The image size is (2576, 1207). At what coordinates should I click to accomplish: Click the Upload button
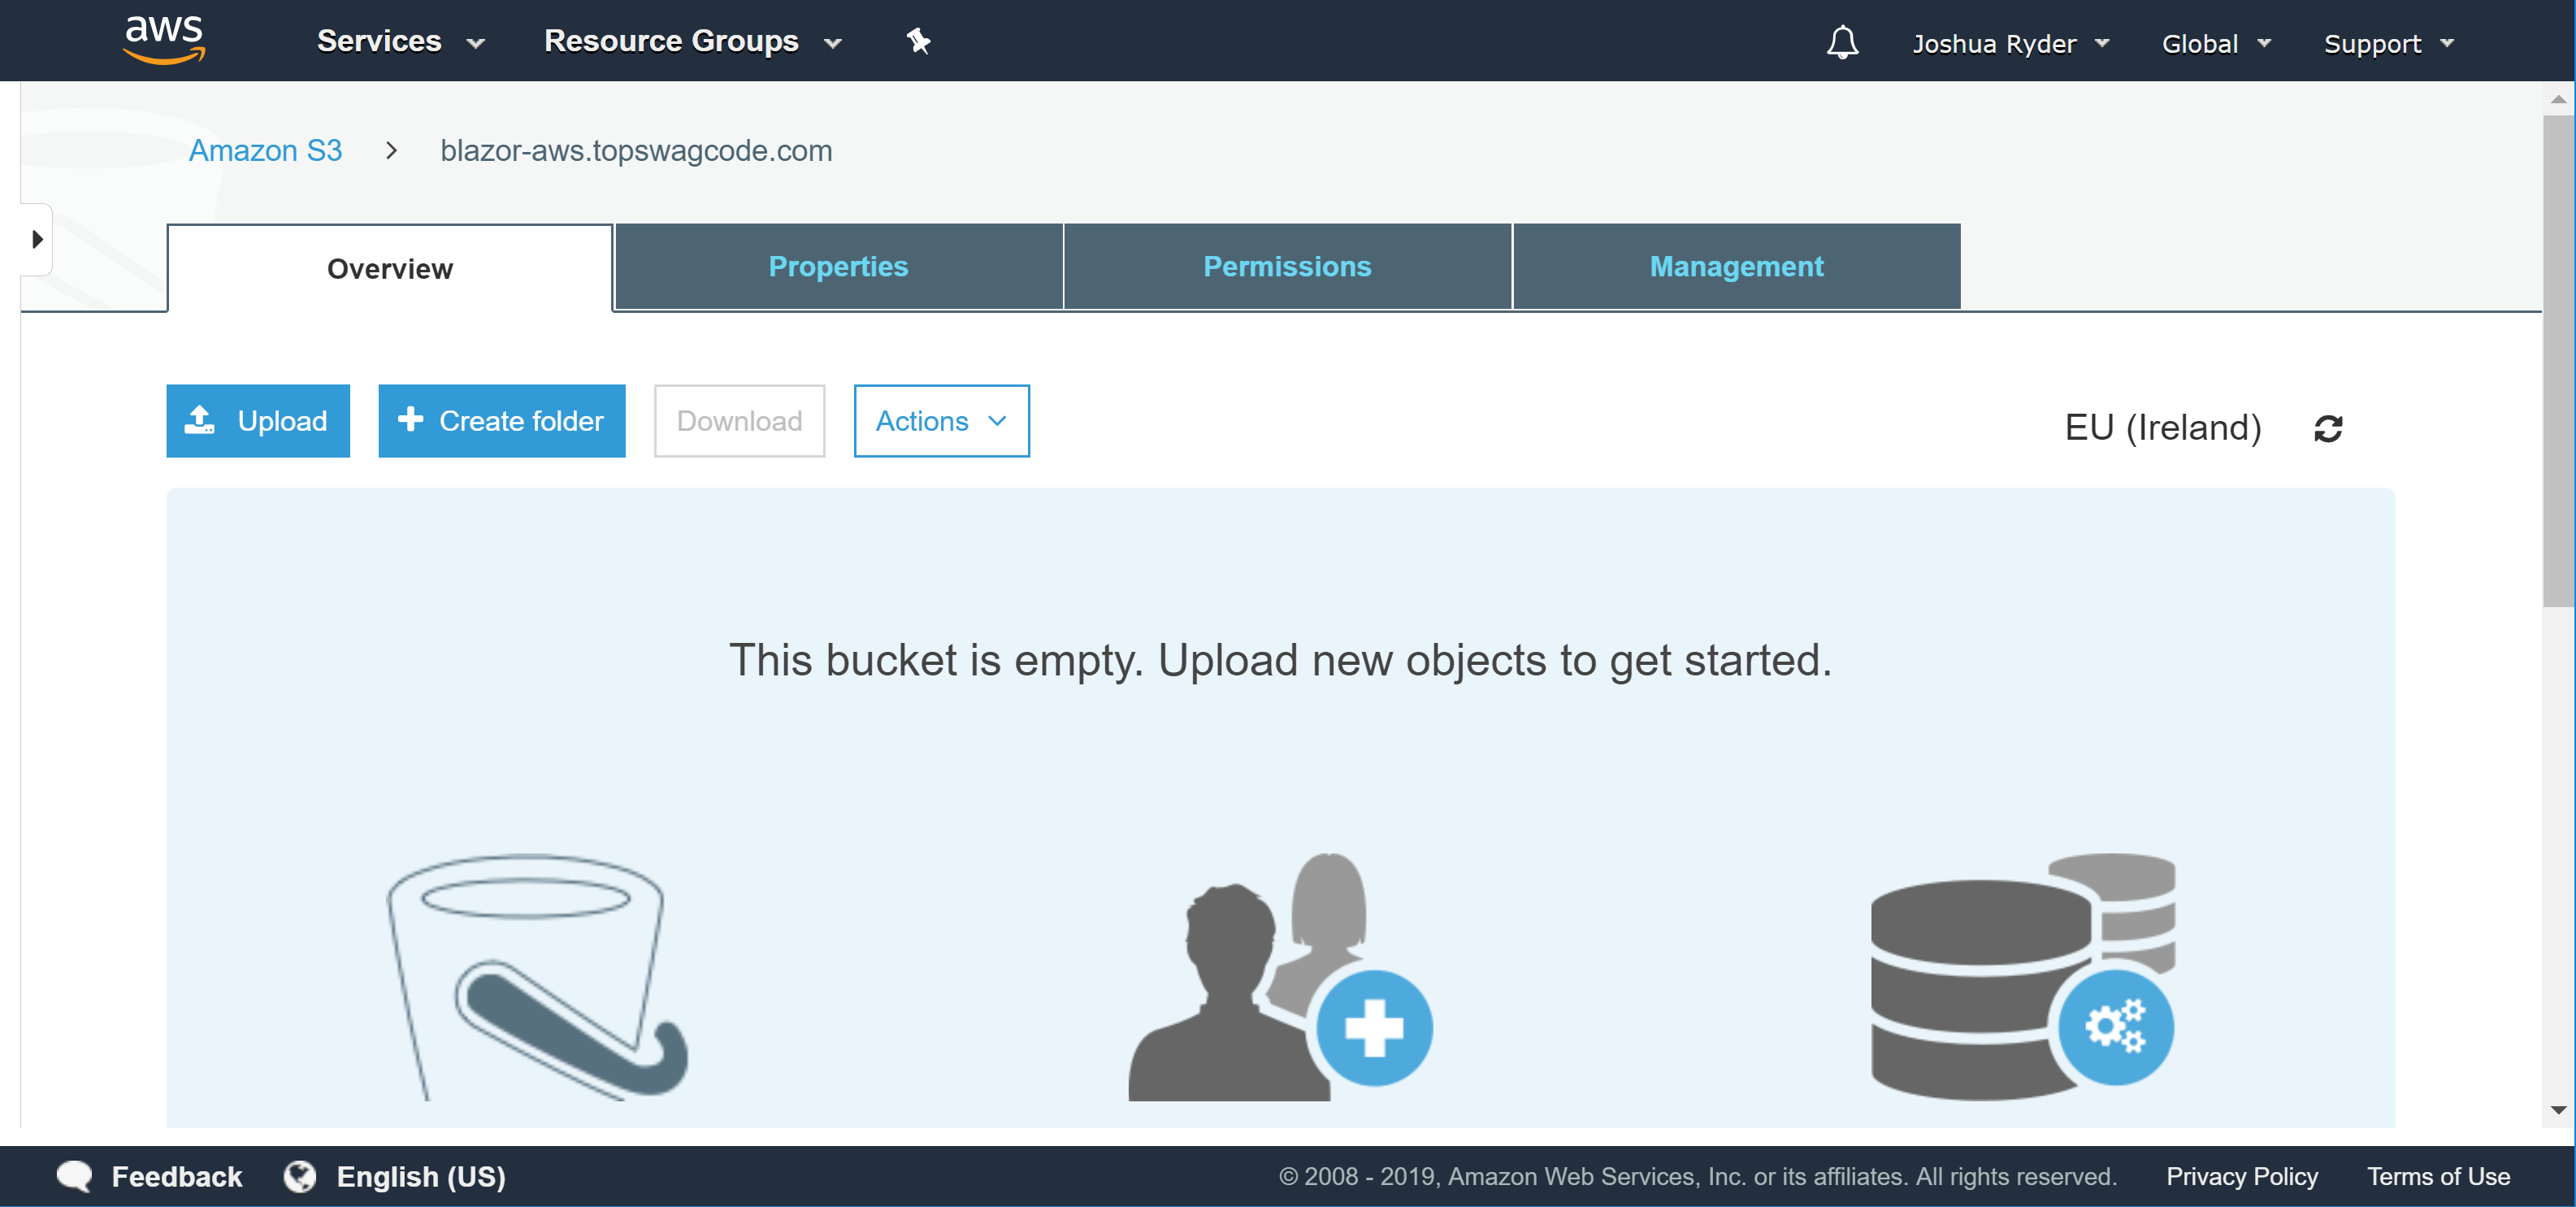[258, 421]
